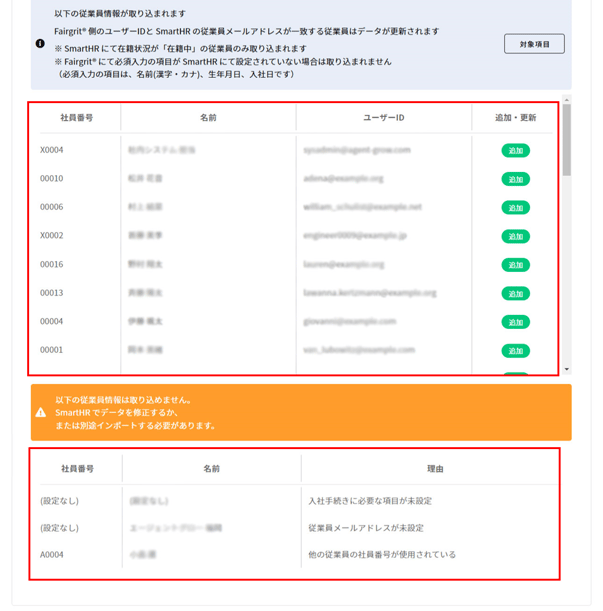Click the scrollbar up arrow of employee list
This screenshot has width=603, height=611.
[567, 100]
